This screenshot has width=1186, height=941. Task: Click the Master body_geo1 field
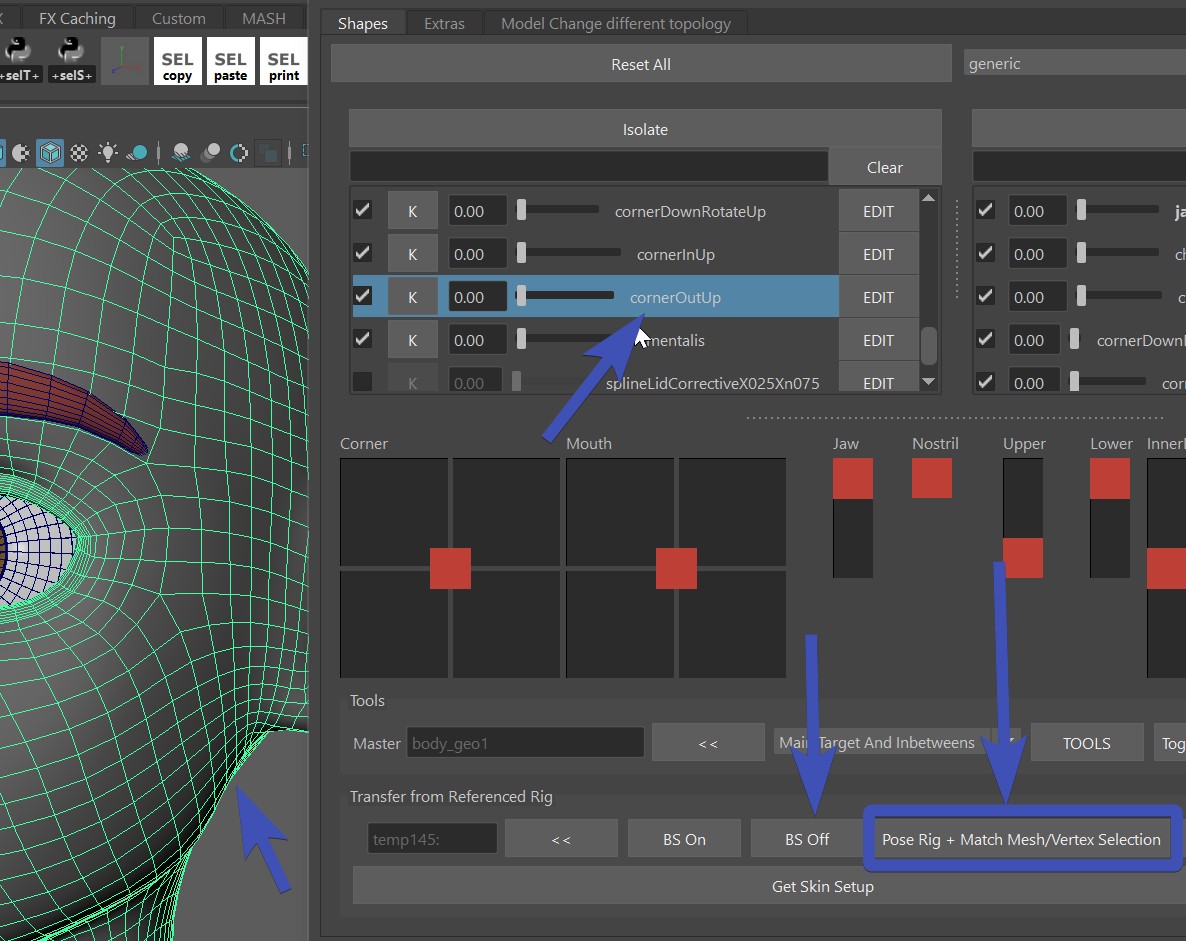click(526, 743)
